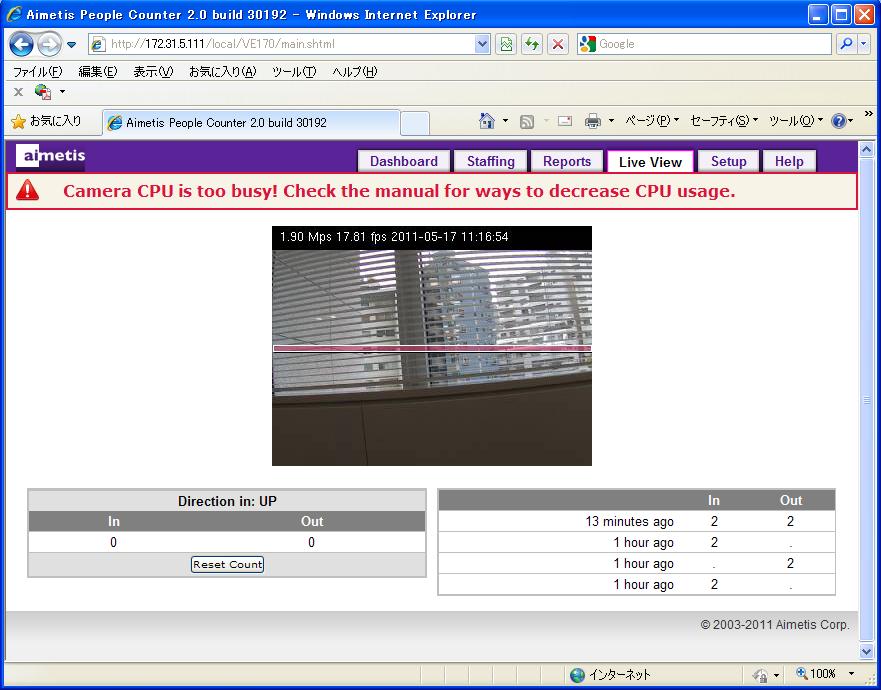Expand the Home button dropdown arrow

tap(505, 120)
